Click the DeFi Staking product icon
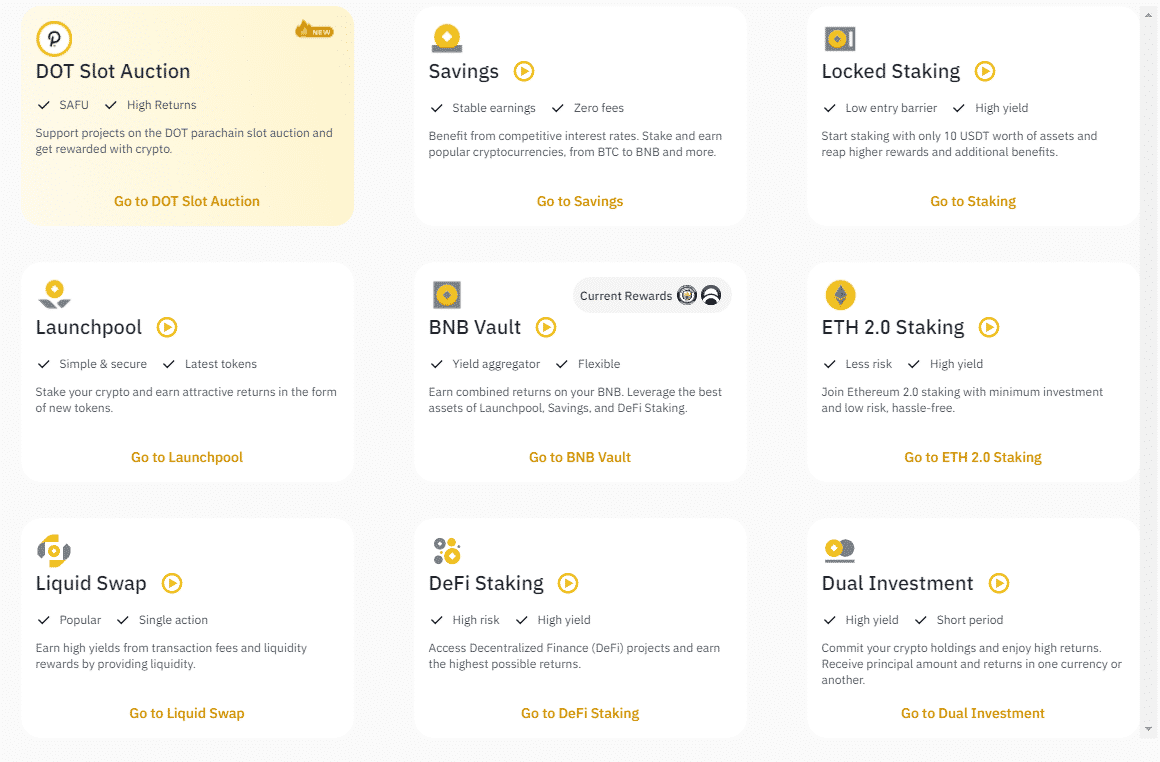The width and height of the screenshot is (1160, 762). 446,550
